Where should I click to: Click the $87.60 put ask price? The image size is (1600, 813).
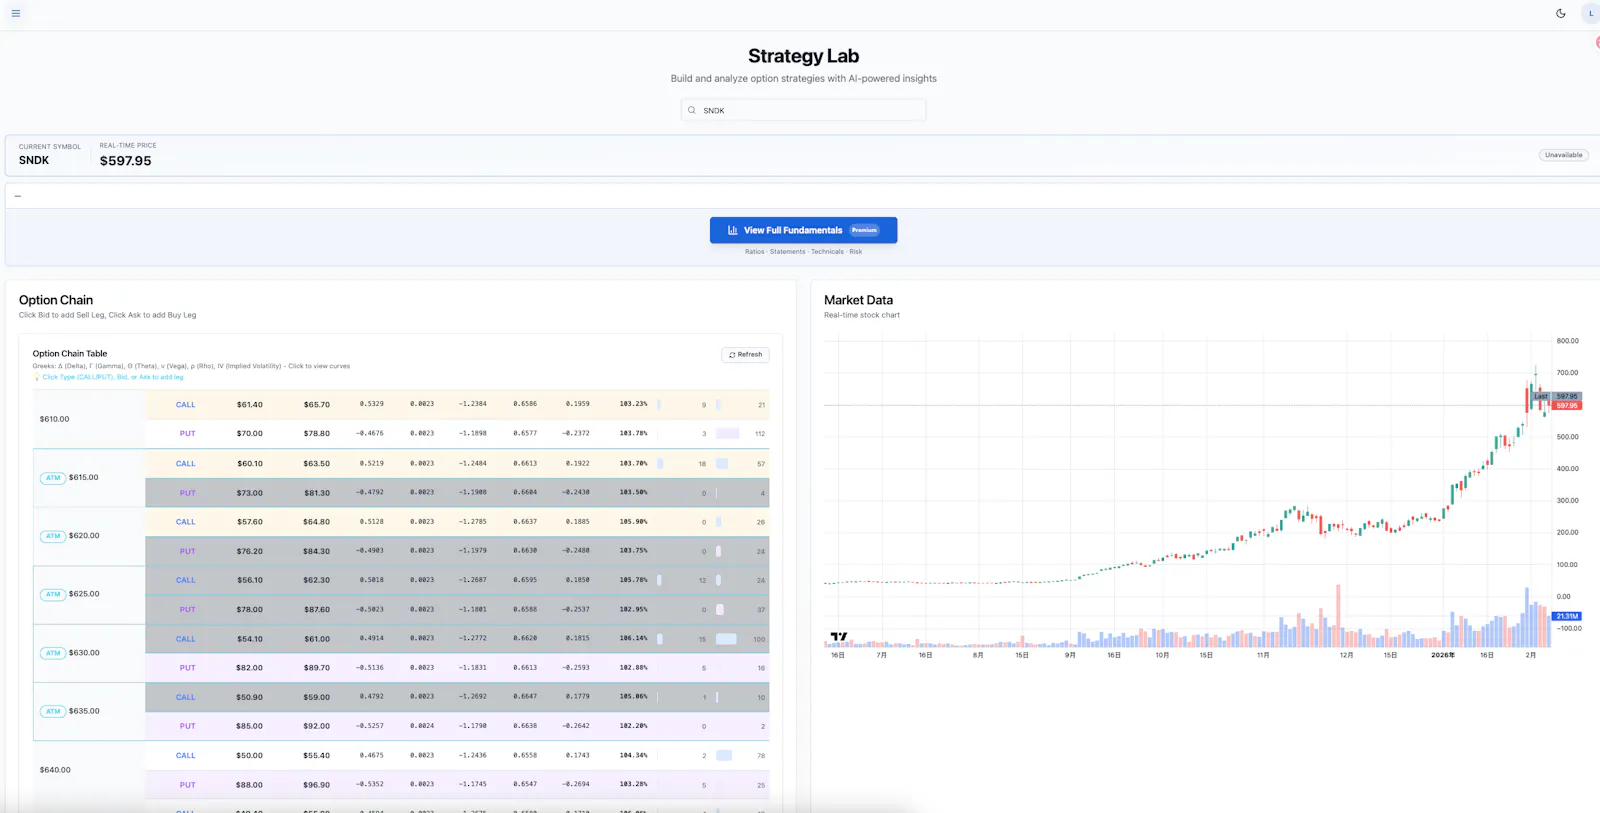pos(316,610)
